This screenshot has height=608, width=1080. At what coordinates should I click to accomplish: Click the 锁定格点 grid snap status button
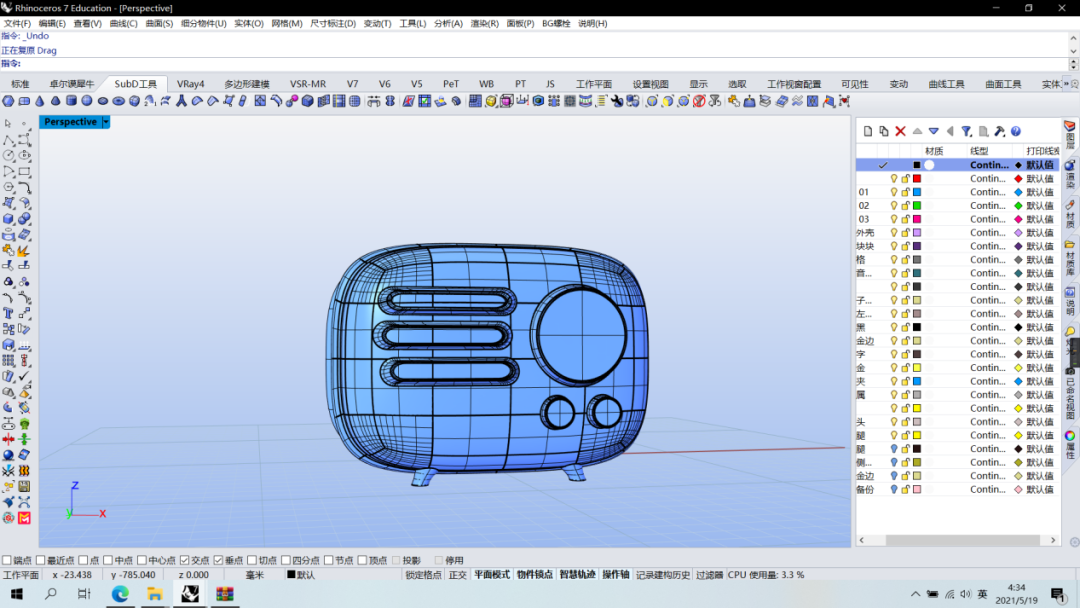423,575
